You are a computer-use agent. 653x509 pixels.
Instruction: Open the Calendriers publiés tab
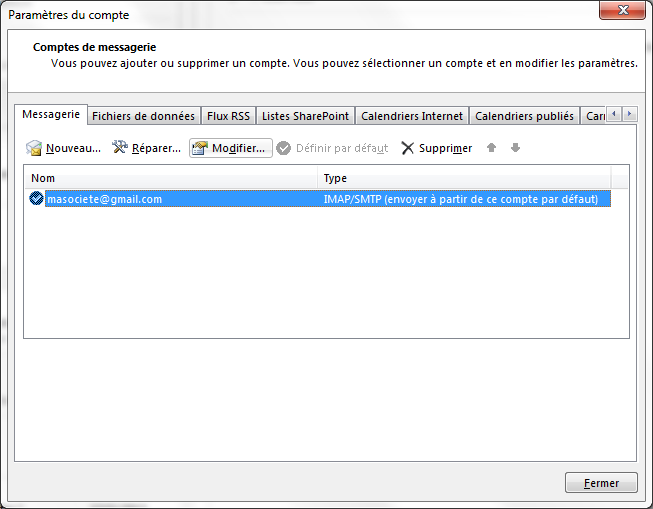point(524,116)
